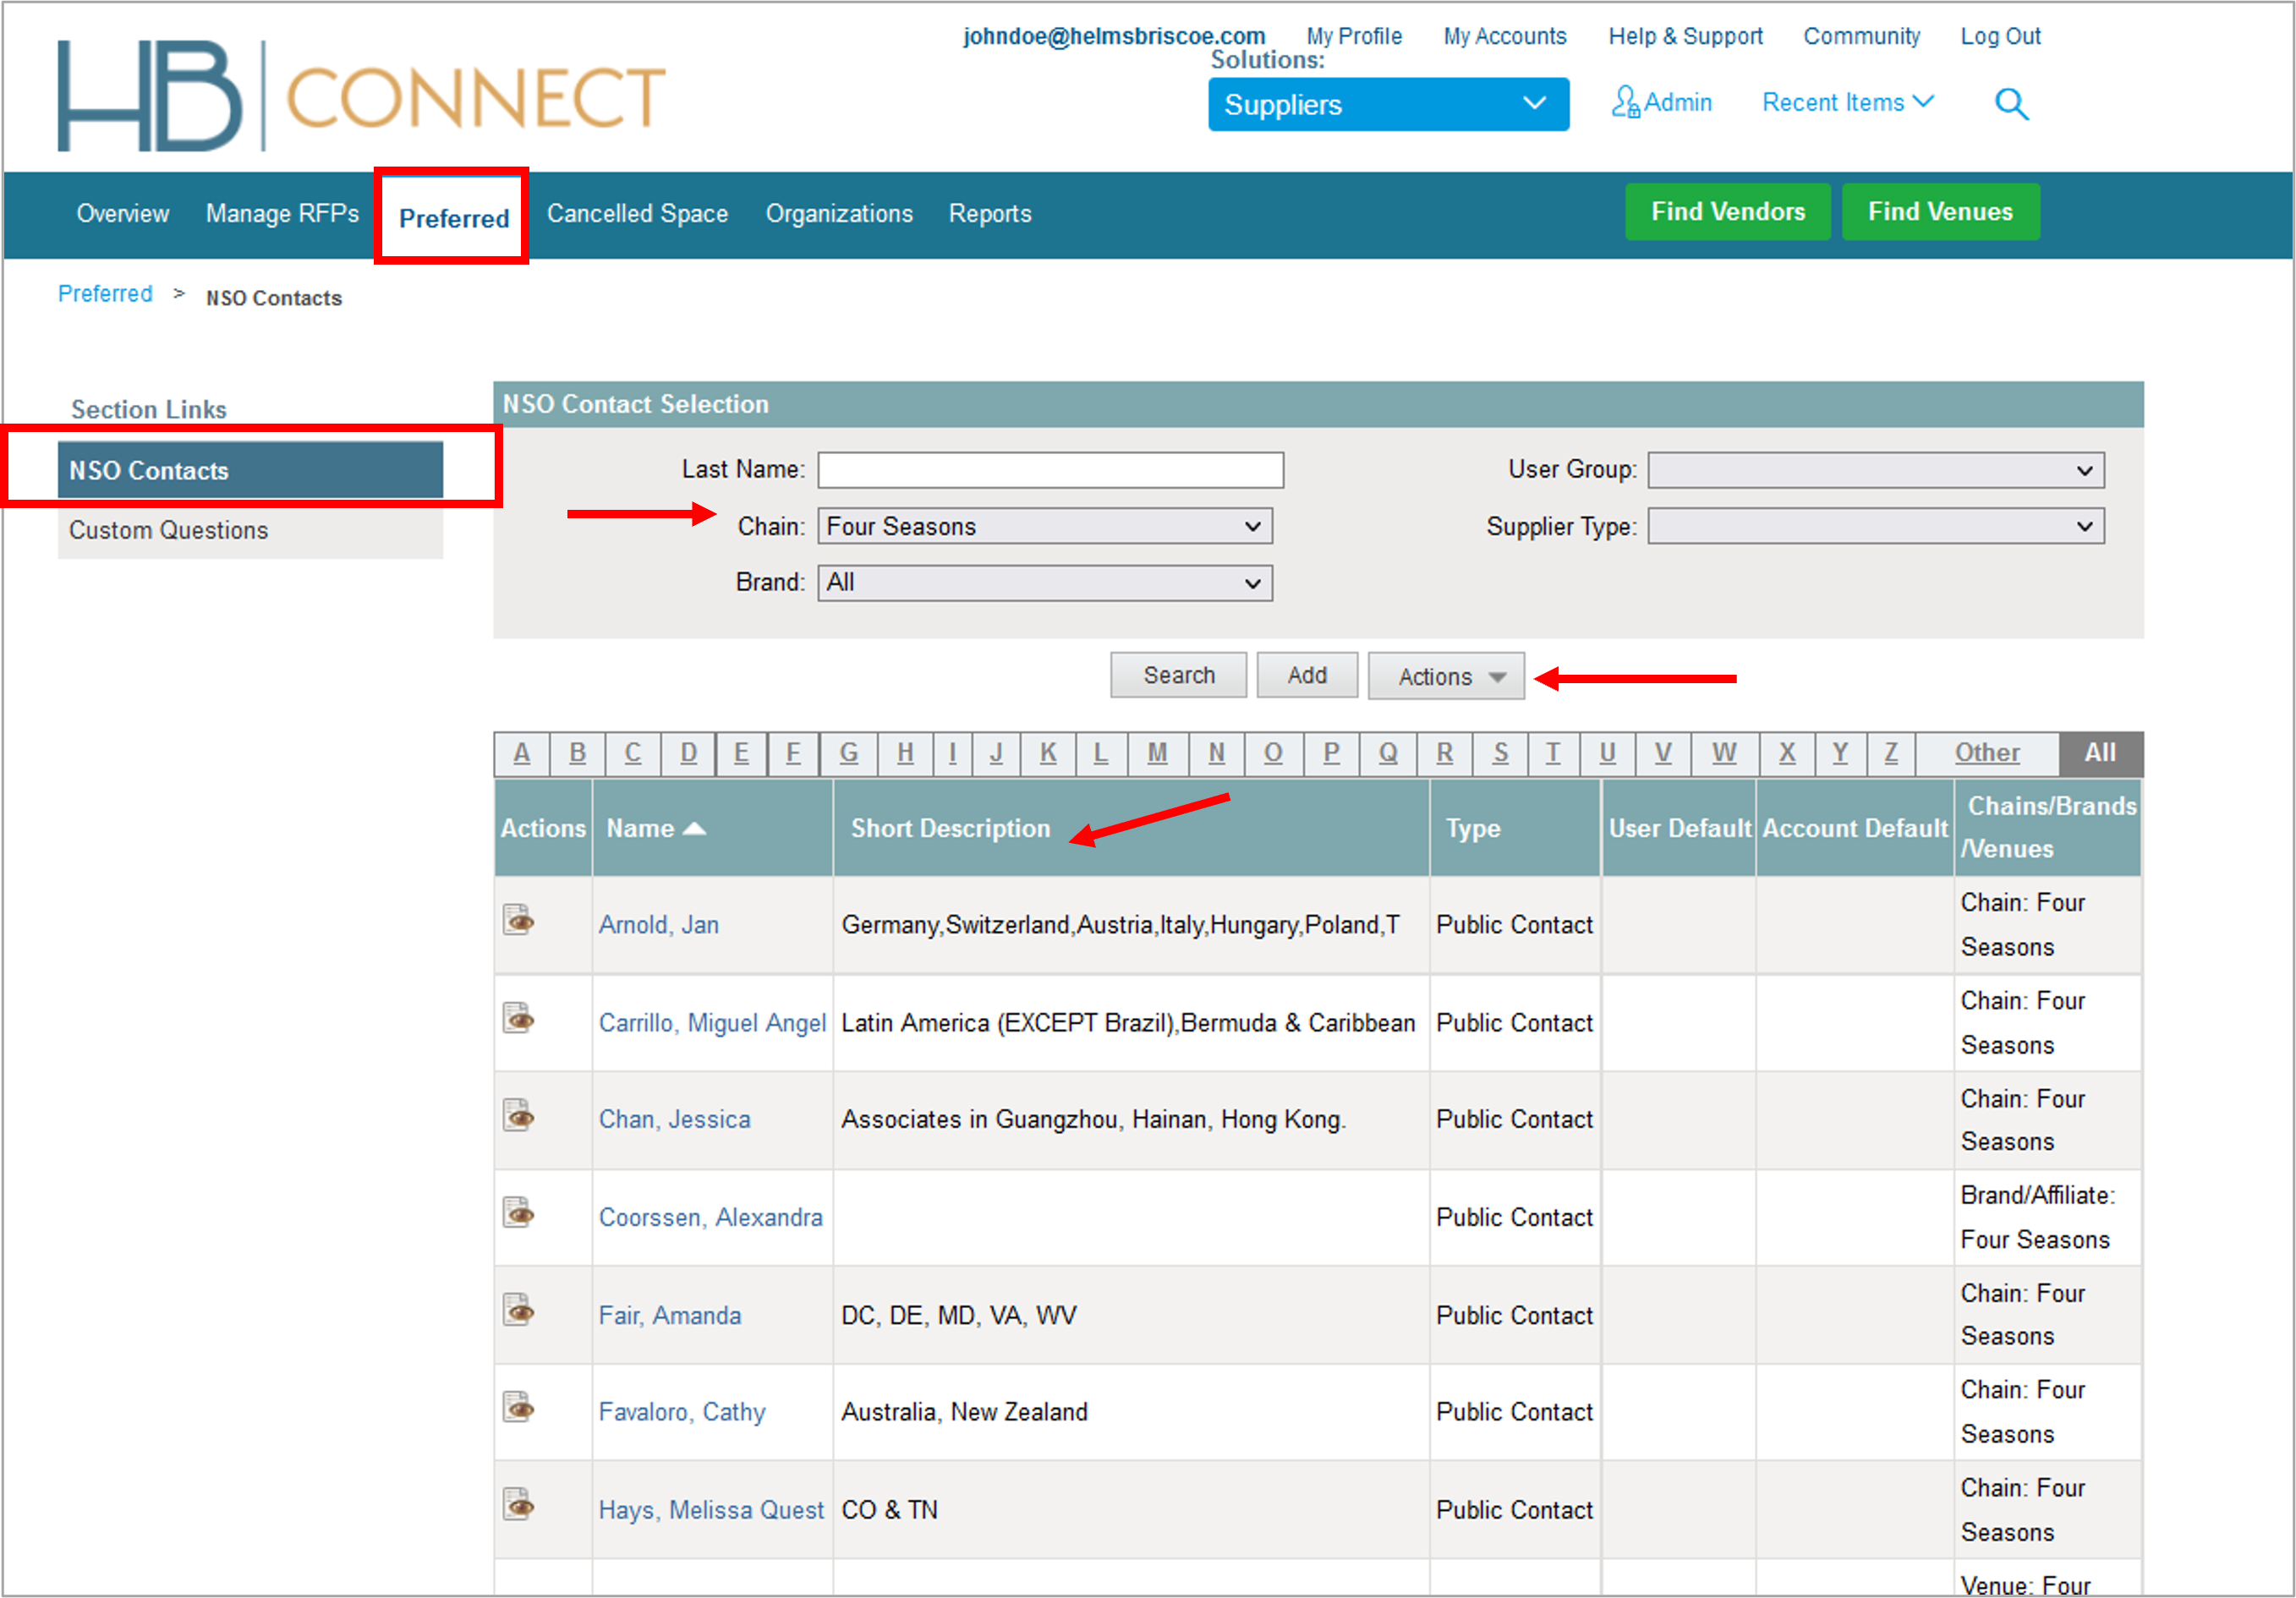2296x1598 pixels.
Task: Open the Supplier Type dropdown
Action: [1874, 526]
